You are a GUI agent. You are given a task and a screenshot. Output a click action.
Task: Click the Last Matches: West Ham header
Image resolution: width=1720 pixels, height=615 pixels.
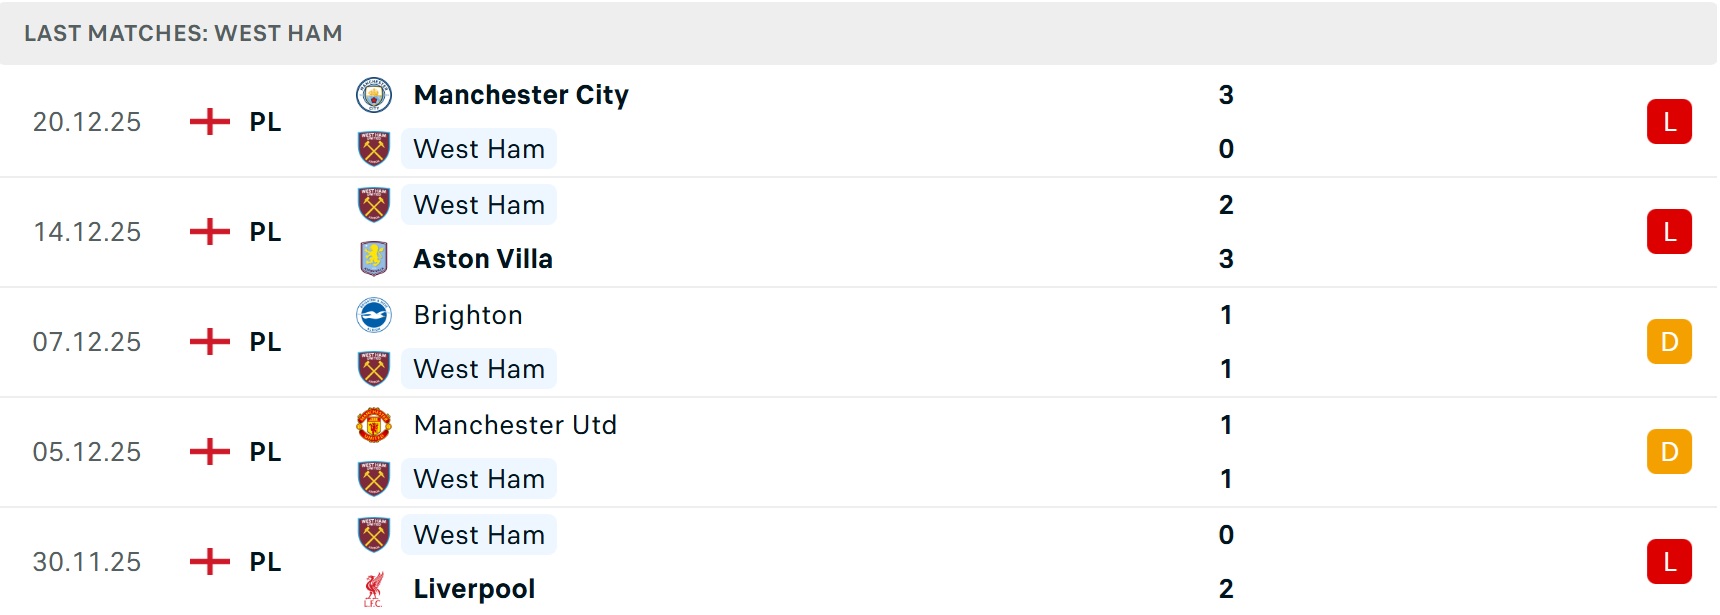pyautogui.click(x=183, y=33)
